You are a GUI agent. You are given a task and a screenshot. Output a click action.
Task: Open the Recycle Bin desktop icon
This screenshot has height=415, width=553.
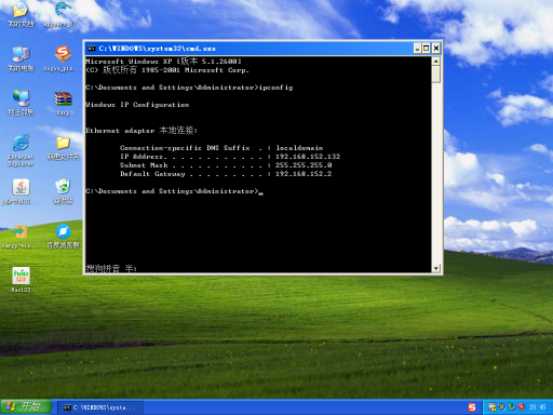[x=63, y=191]
